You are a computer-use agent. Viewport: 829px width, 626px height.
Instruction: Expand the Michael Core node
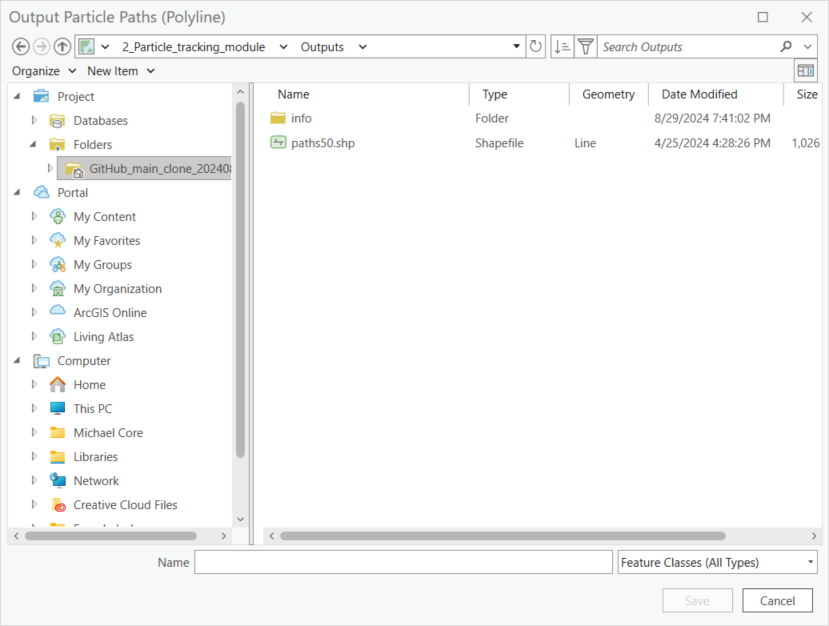point(34,432)
